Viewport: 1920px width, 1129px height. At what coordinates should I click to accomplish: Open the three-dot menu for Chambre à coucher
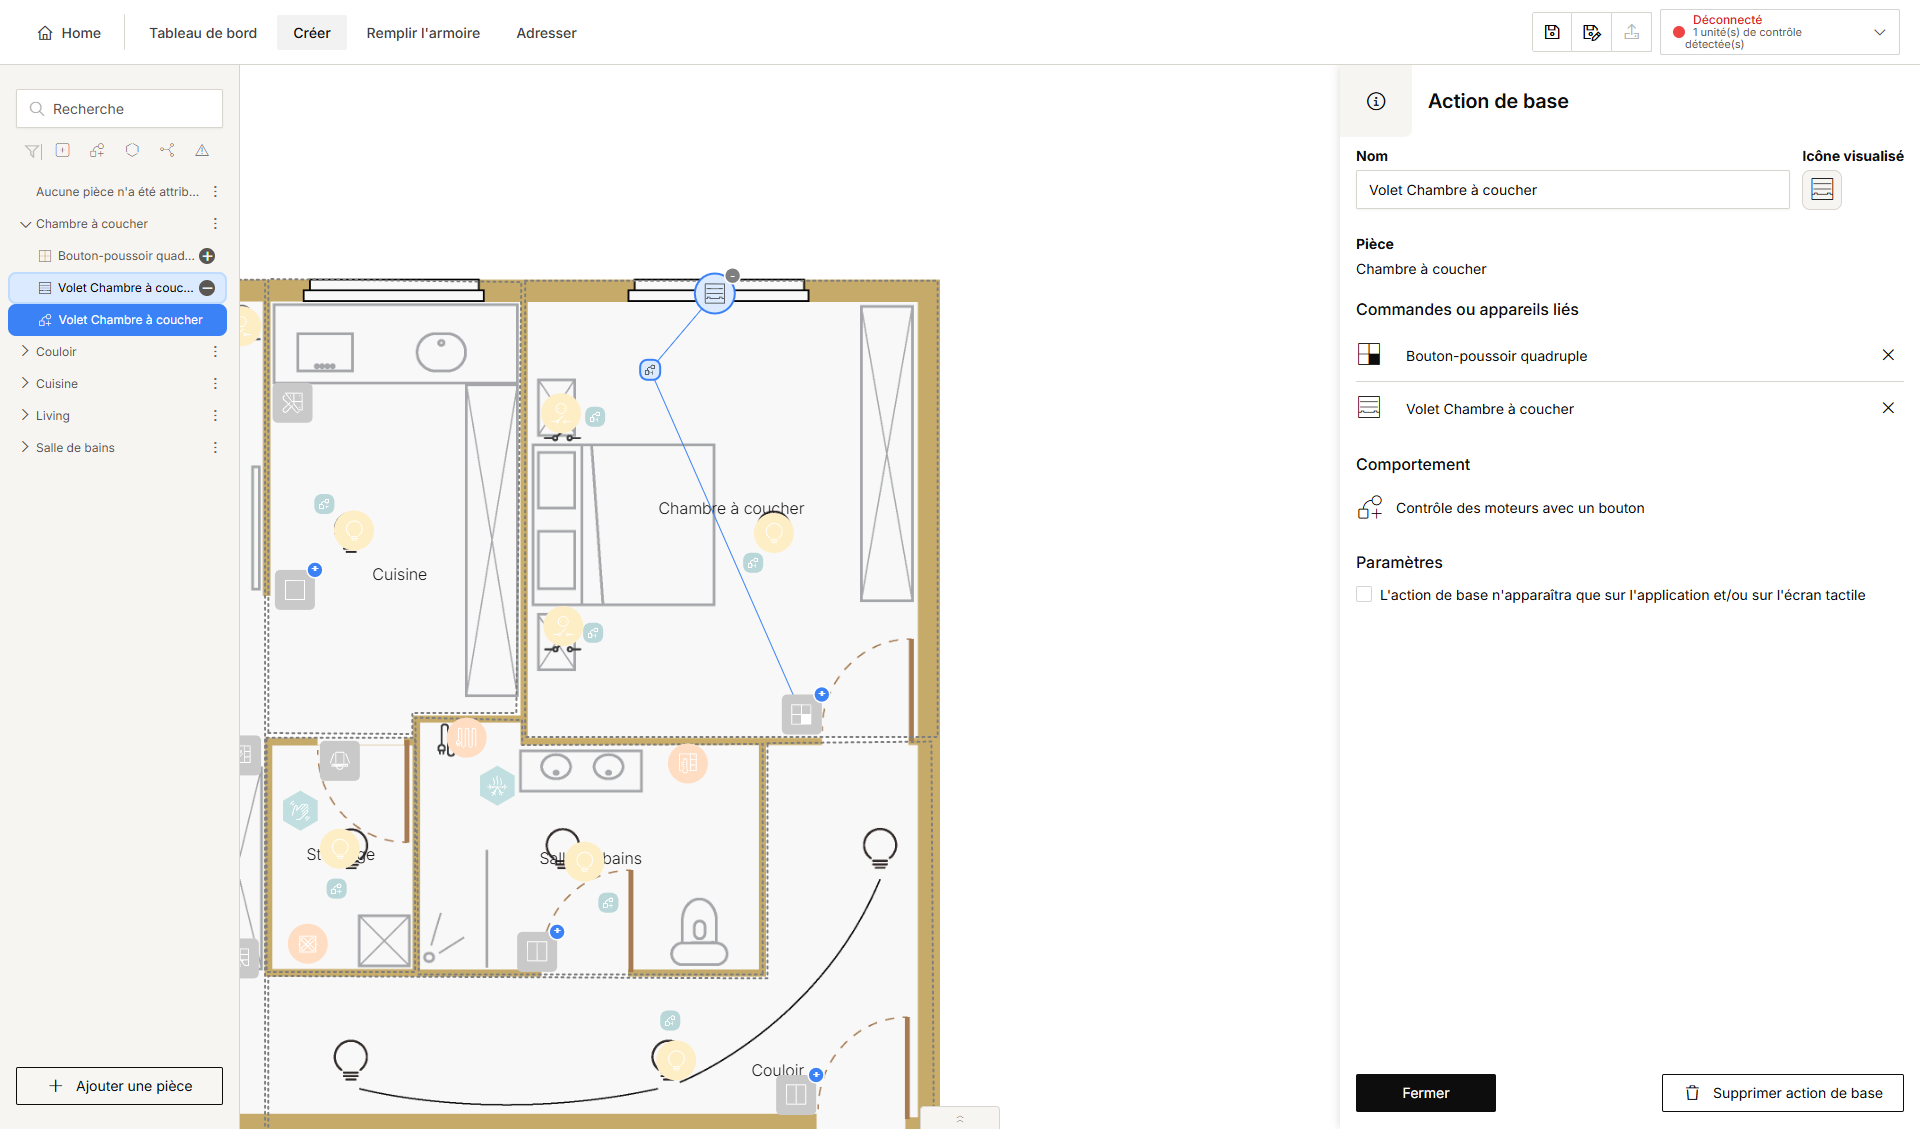point(215,224)
